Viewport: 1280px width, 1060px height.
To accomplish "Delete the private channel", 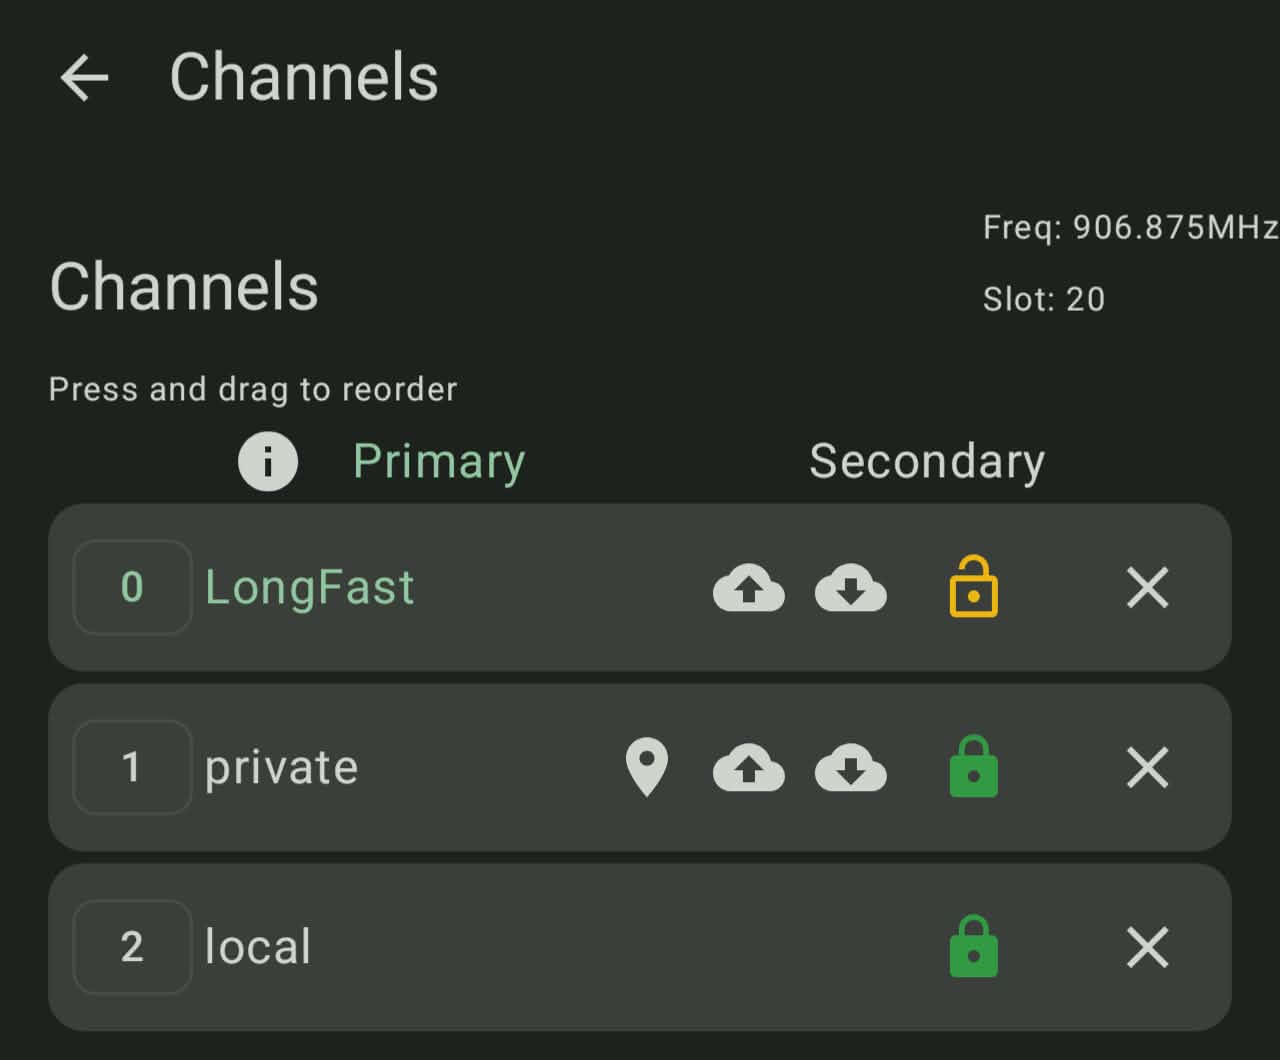I will 1147,768.
